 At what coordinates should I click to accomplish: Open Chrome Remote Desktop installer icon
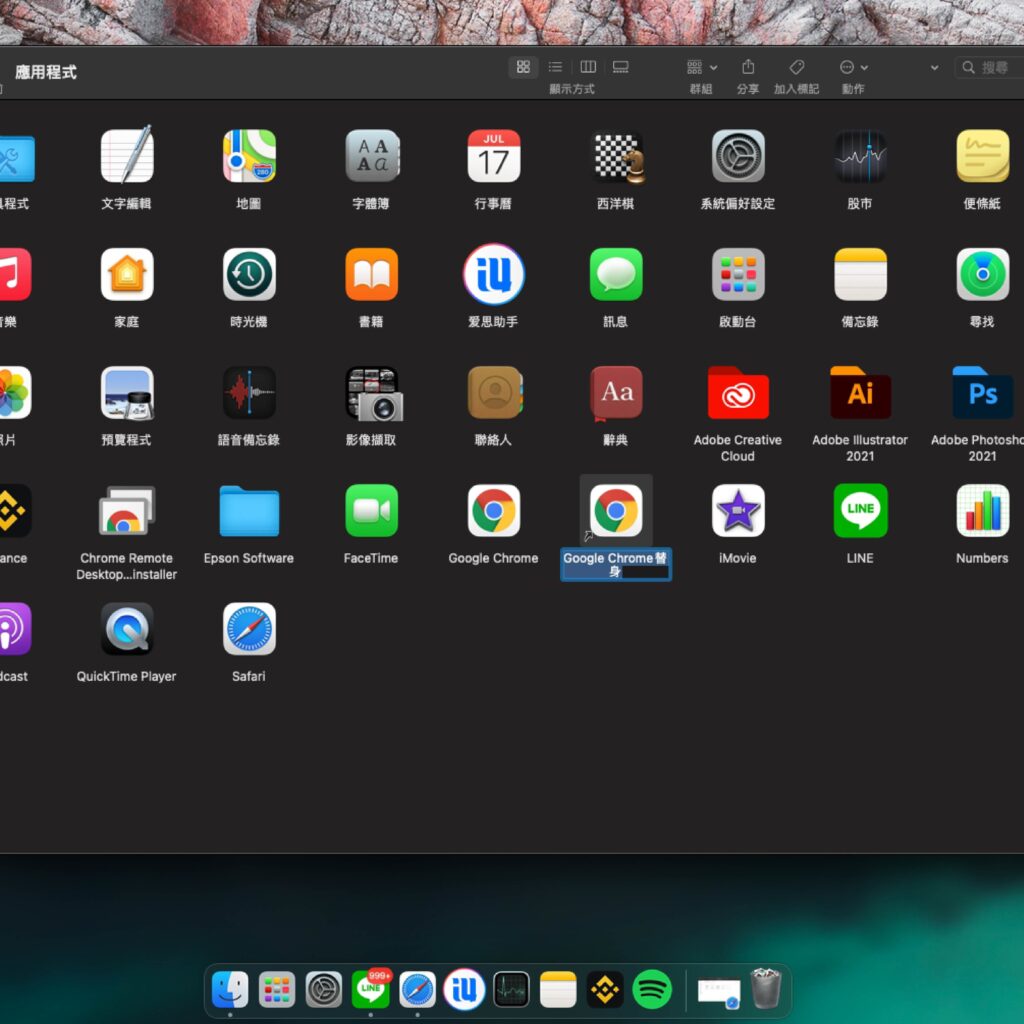[x=127, y=511]
